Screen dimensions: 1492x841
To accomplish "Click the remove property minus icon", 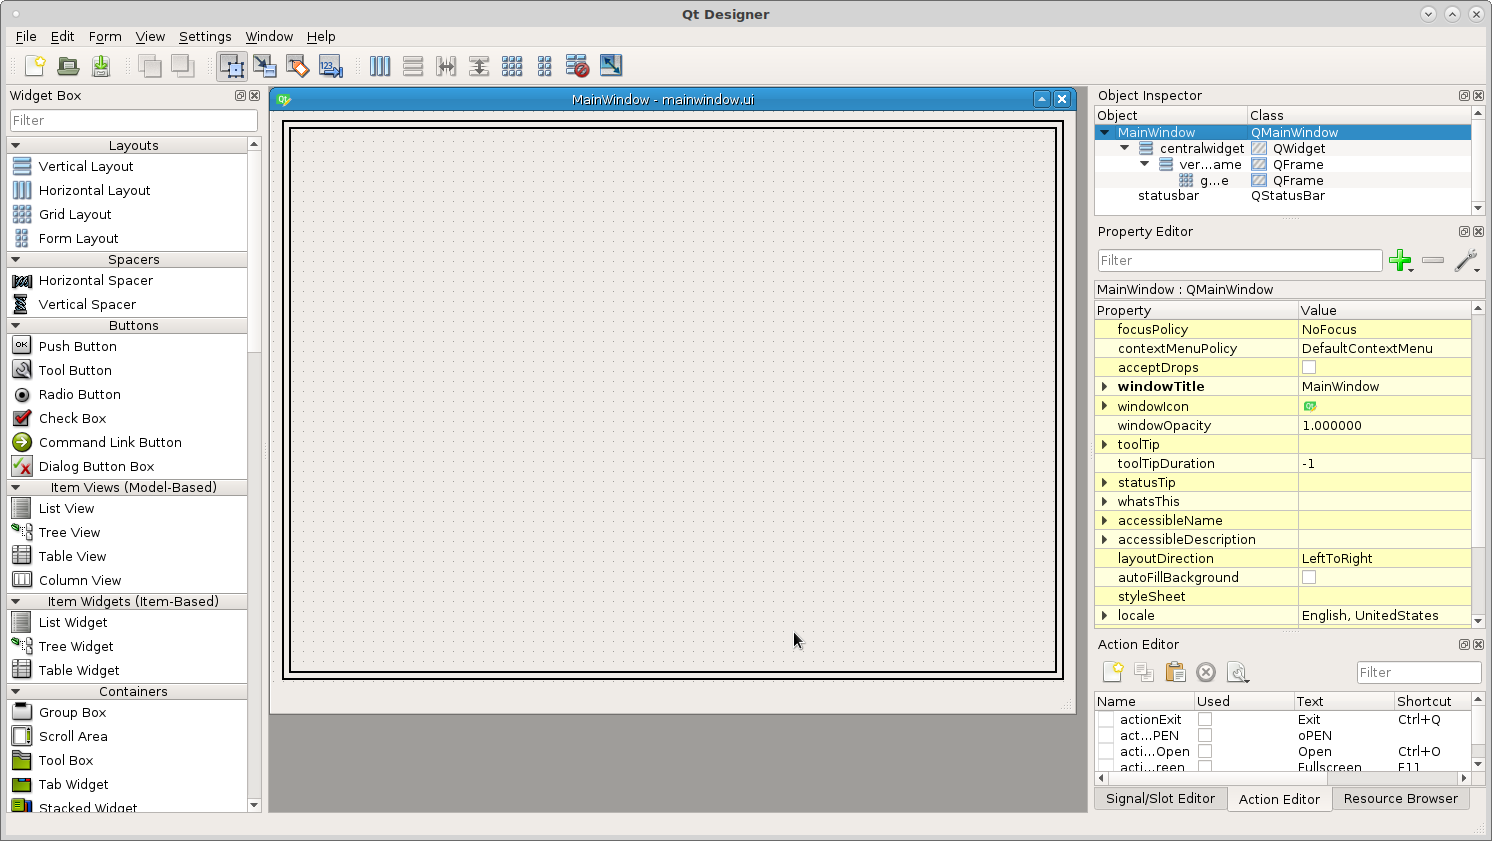I will click(1433, 261).
